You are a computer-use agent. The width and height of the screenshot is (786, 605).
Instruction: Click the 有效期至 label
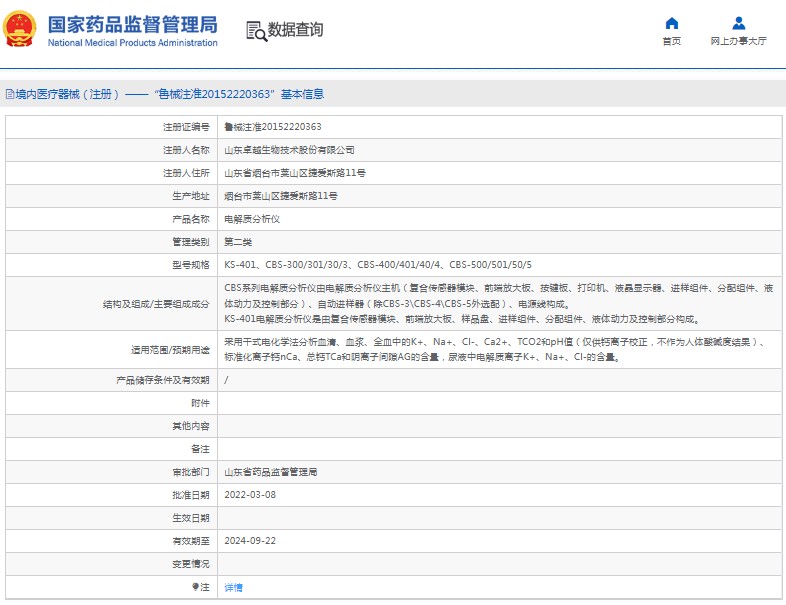point(191,541)
